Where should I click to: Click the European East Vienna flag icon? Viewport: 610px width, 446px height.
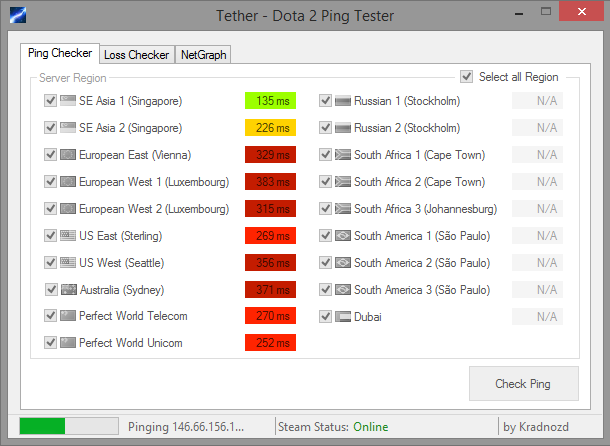68,155
